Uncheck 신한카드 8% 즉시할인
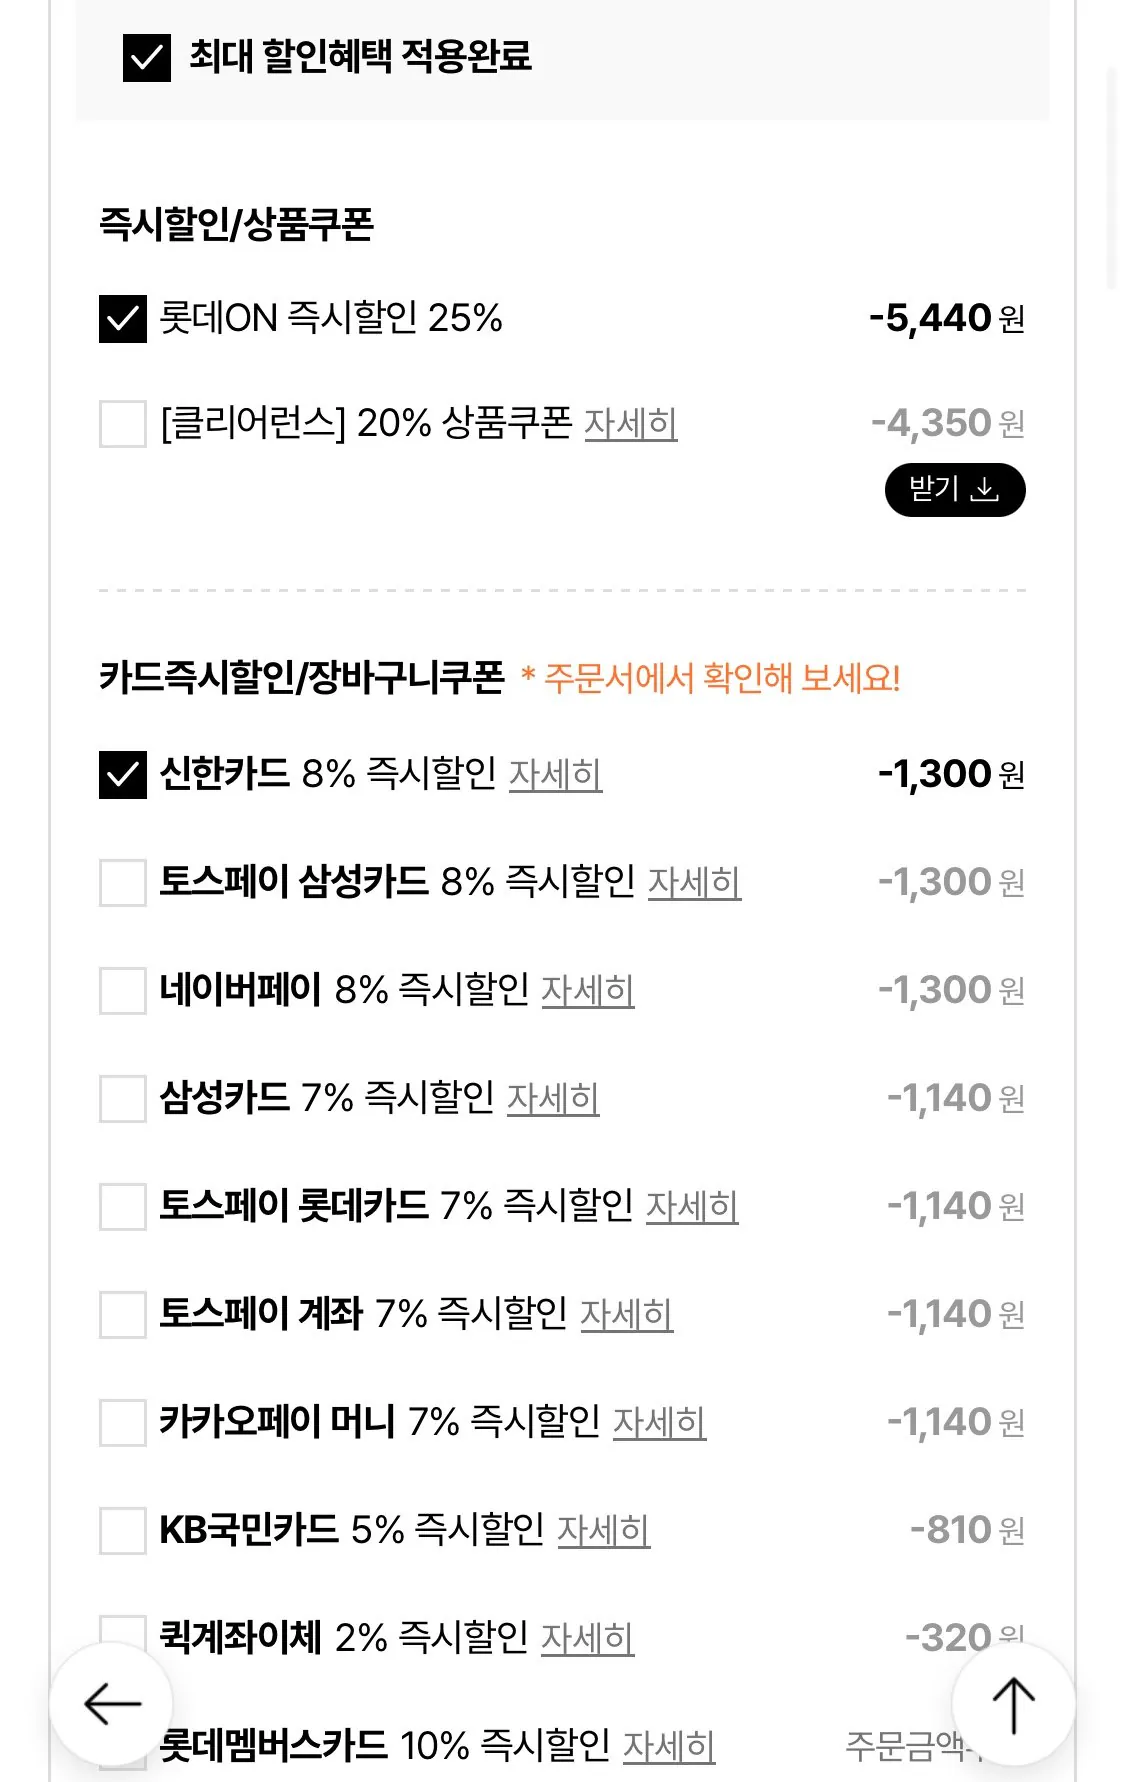The image size is (1125, 1782). coord(121,773)
